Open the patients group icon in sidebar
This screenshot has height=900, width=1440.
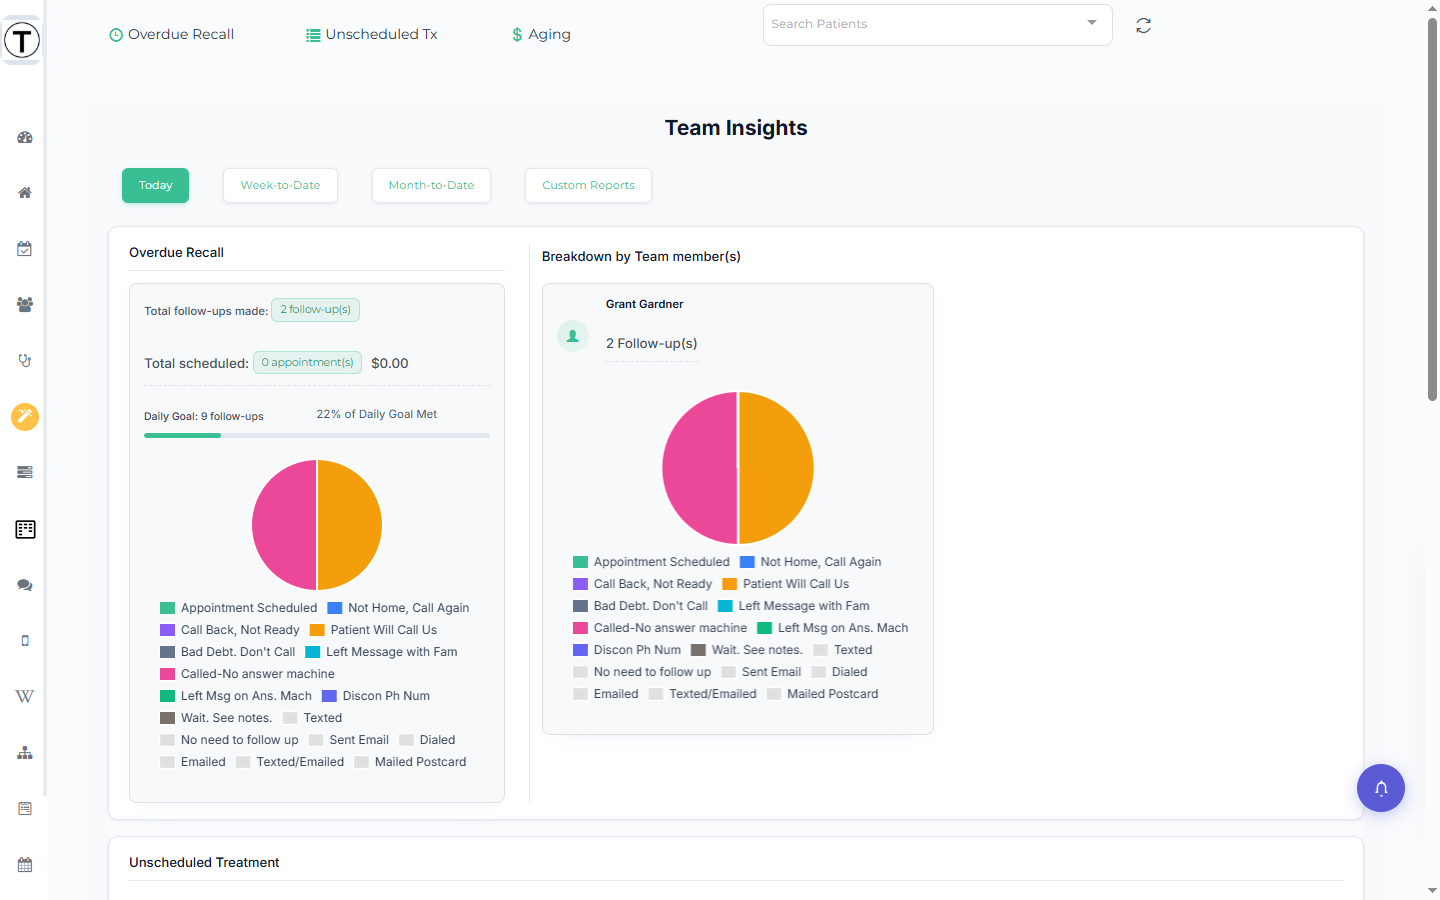click(x=25, y=305)
